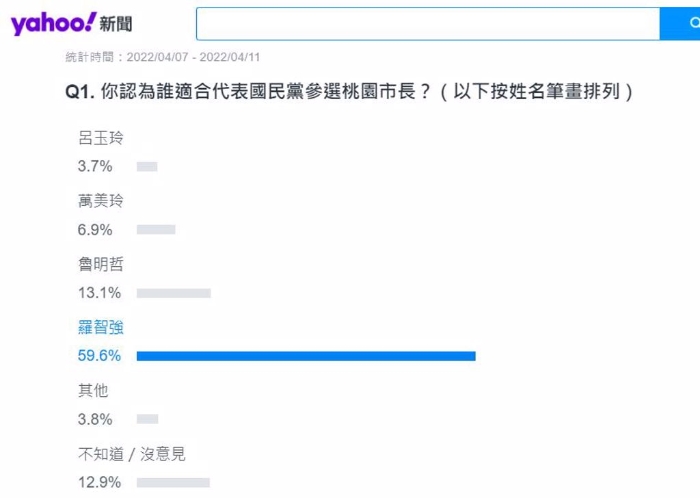Click the 6.9% gray result bar
Viewport: 700px width, 498px height.
[156, 230]
